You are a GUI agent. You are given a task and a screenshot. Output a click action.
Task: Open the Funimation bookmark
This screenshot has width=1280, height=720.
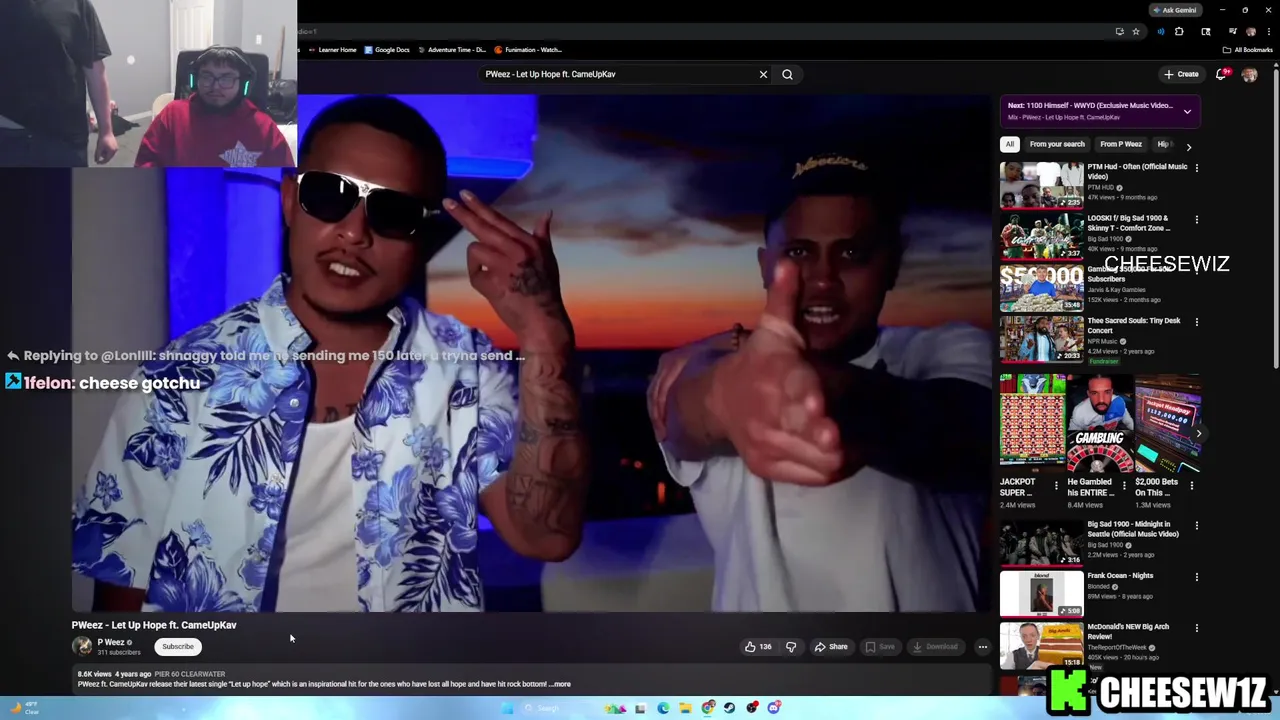point(528,50)
